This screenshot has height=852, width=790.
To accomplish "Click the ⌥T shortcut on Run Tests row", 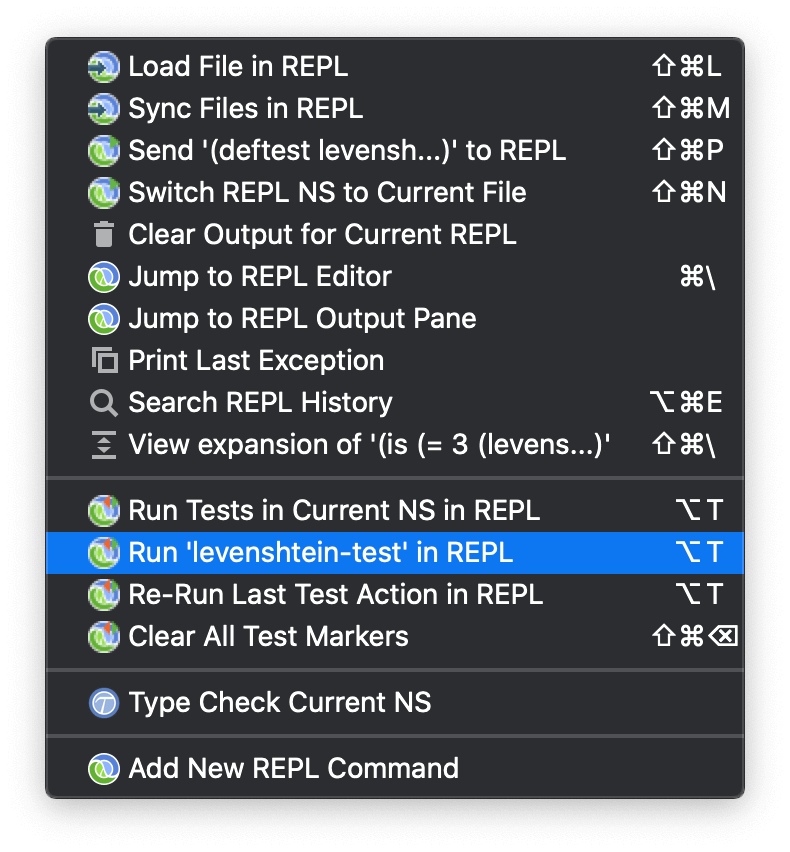I will (x=699, y=510).
